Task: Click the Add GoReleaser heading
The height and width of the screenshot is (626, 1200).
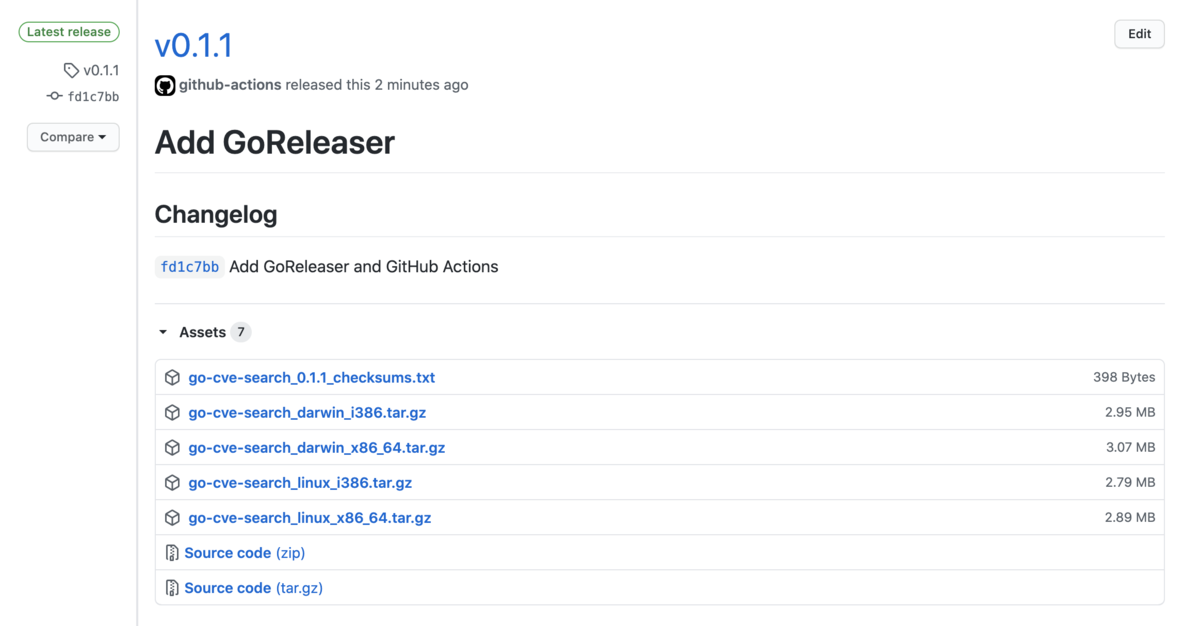Action: point(275,143)
